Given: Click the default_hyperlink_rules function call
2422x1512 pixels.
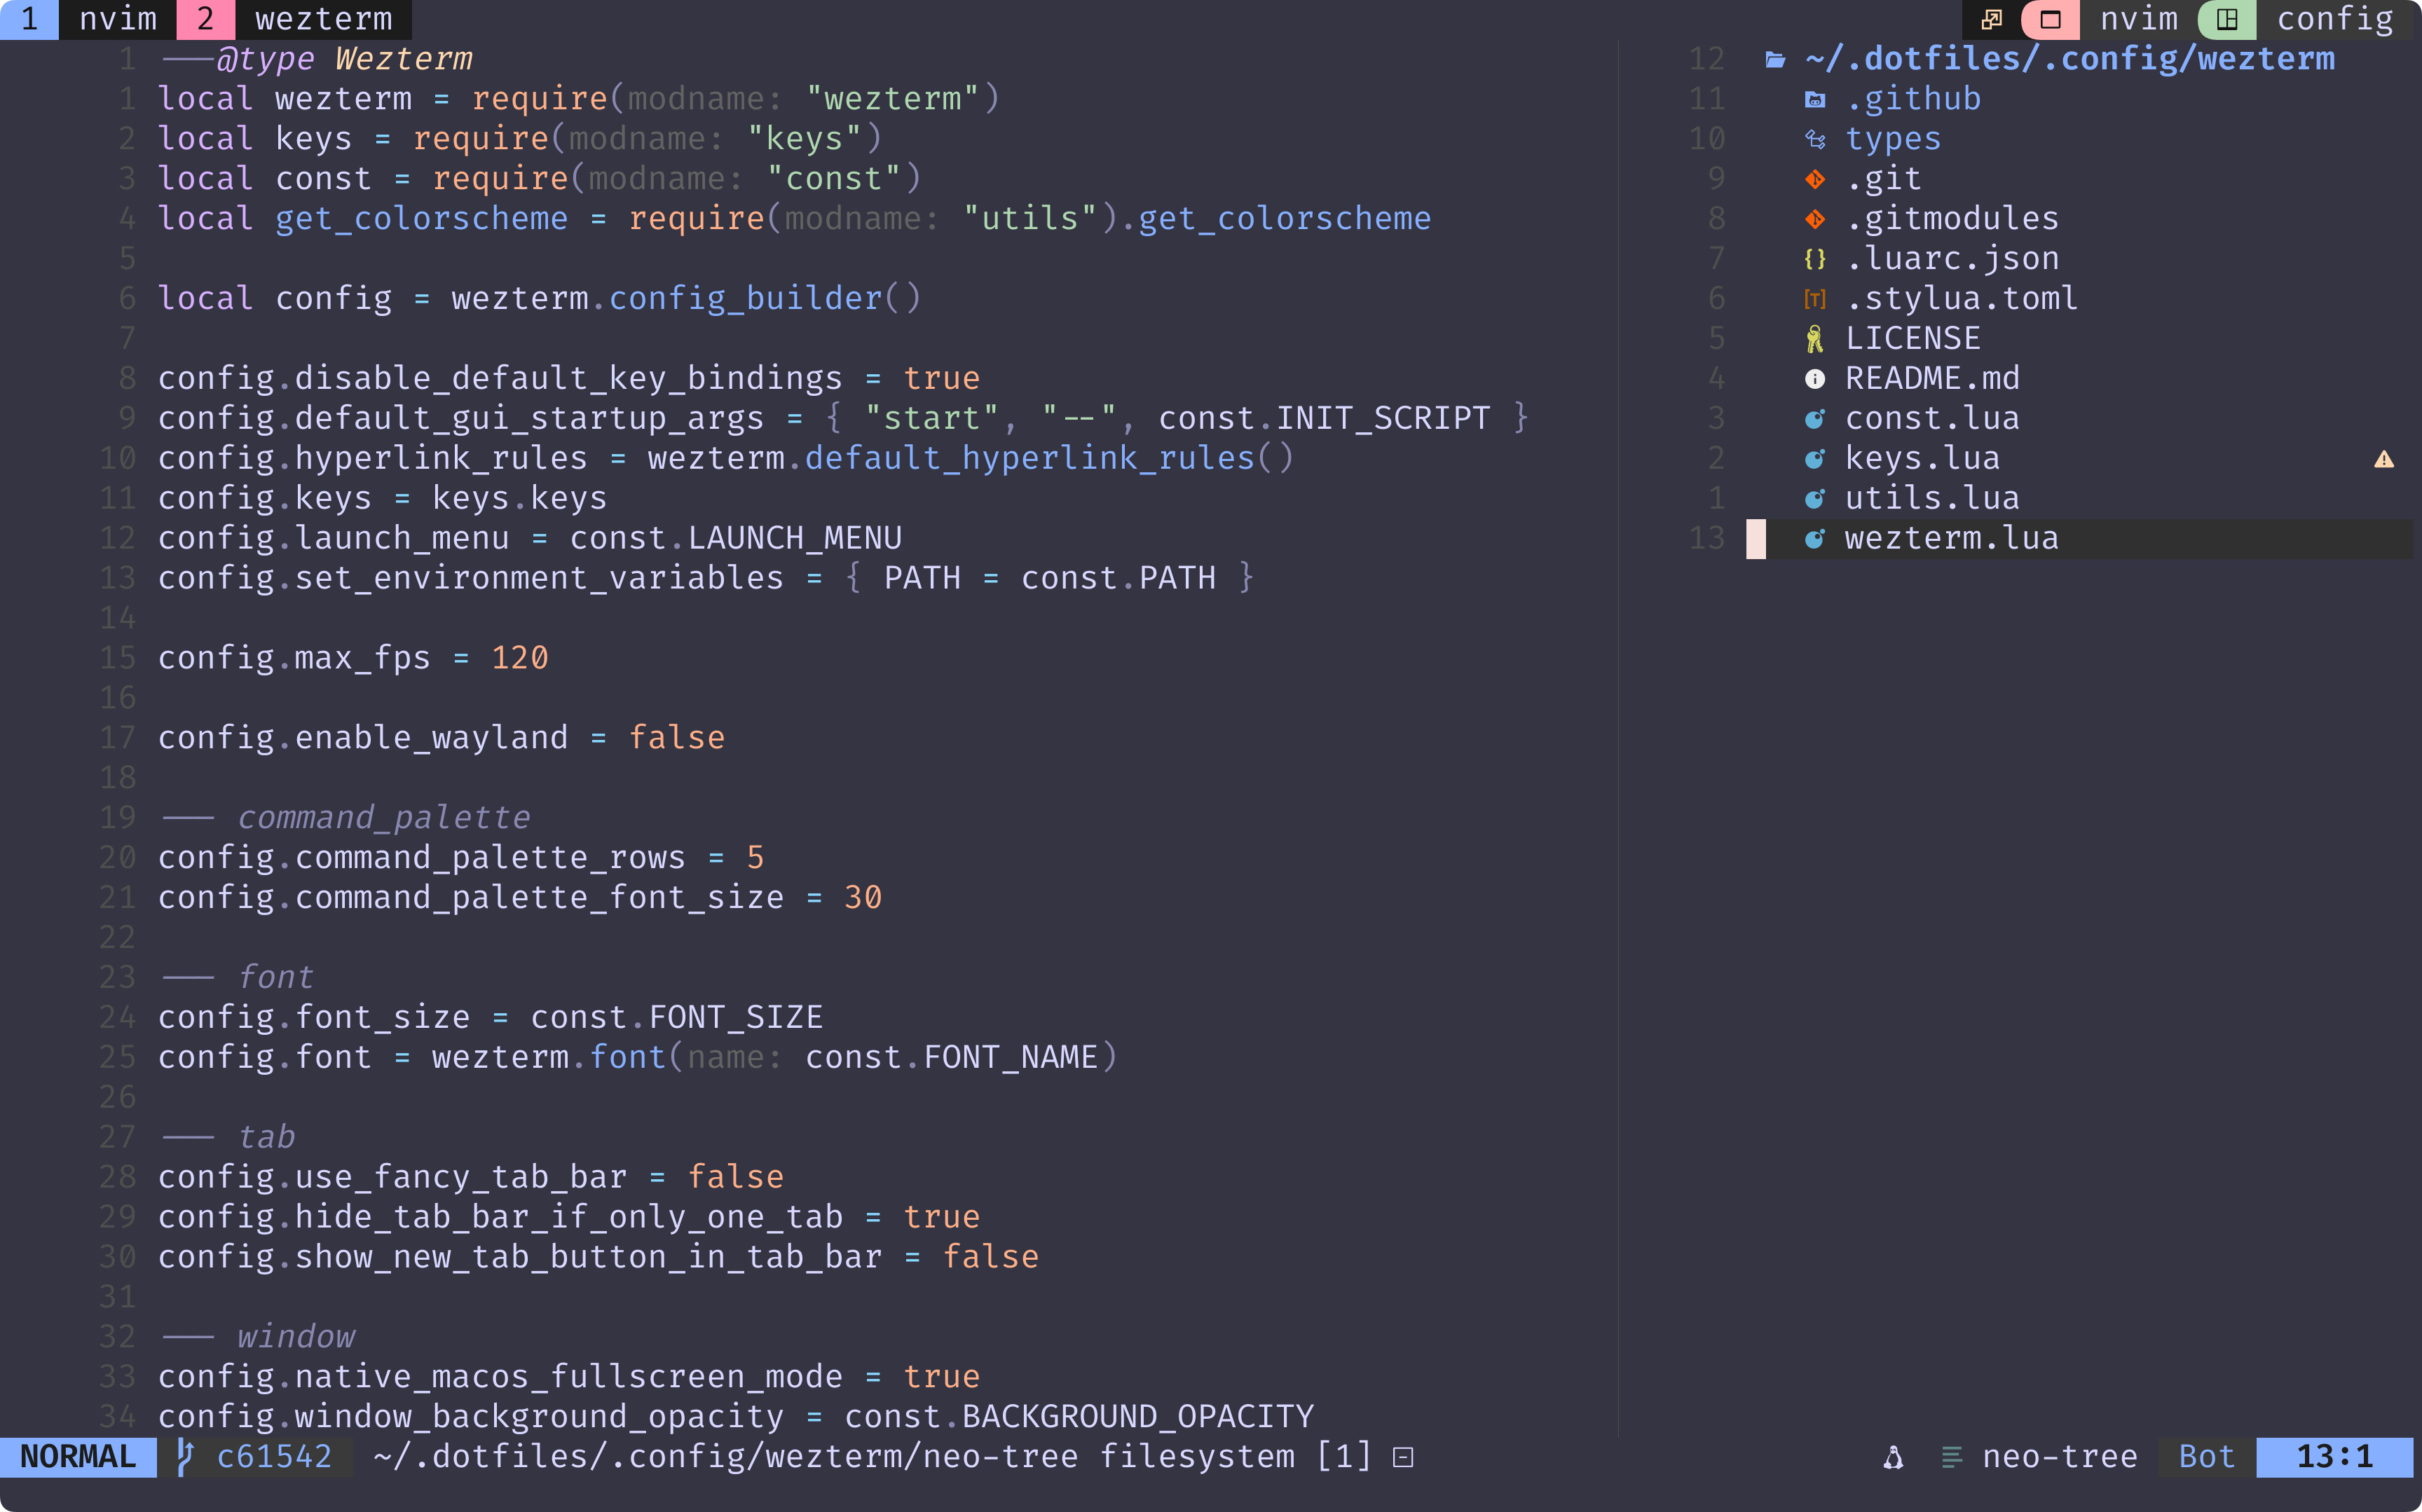Looking at the screenshot, I should (1049, 459).
